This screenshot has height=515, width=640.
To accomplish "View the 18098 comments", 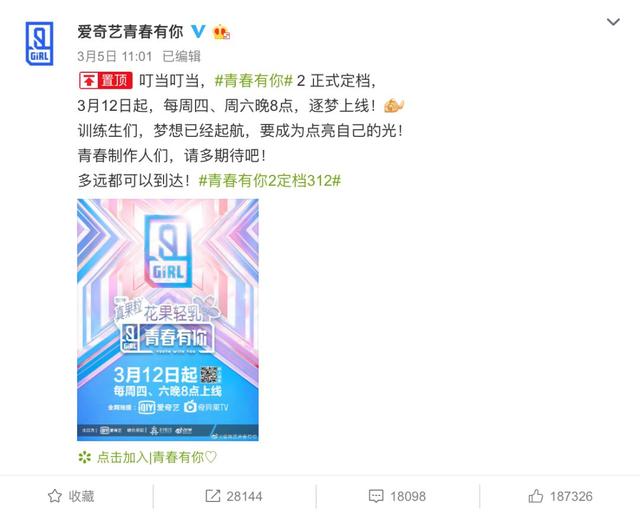I will (x=408, y=497).
